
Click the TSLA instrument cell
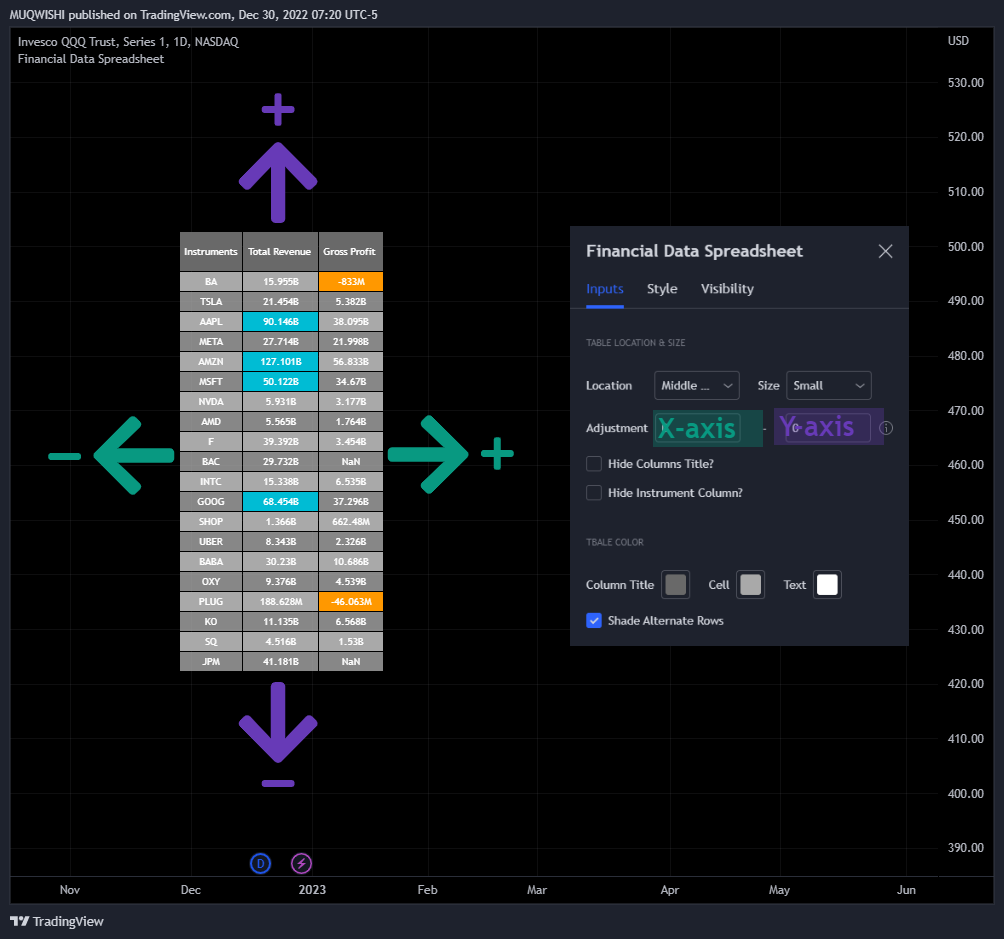tap(211, 302)
